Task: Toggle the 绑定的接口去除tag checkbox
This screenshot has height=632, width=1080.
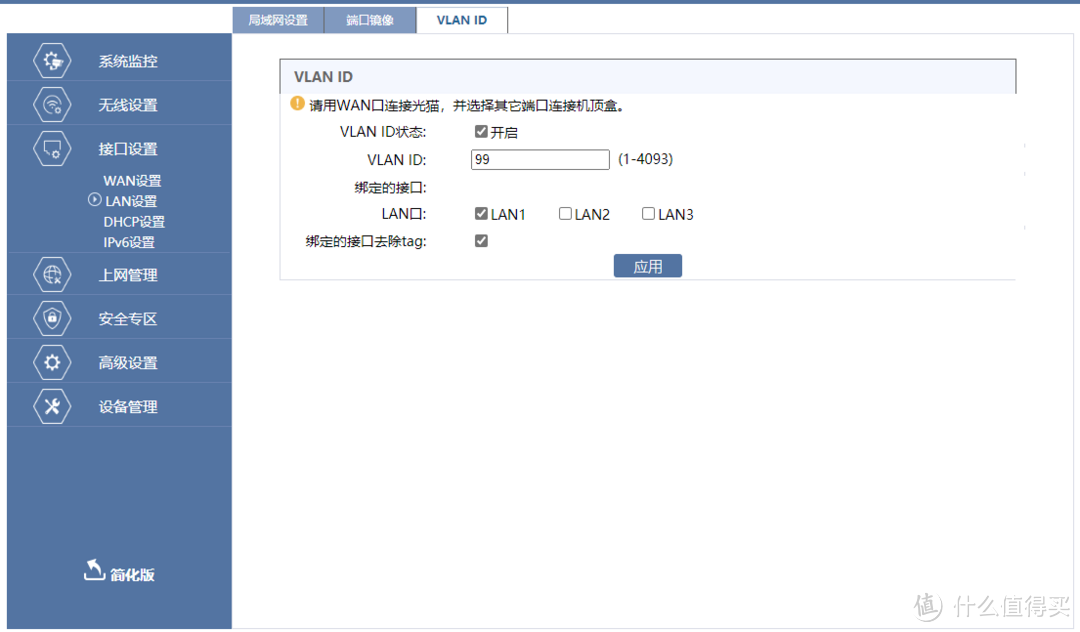Action: coord(481,240)
